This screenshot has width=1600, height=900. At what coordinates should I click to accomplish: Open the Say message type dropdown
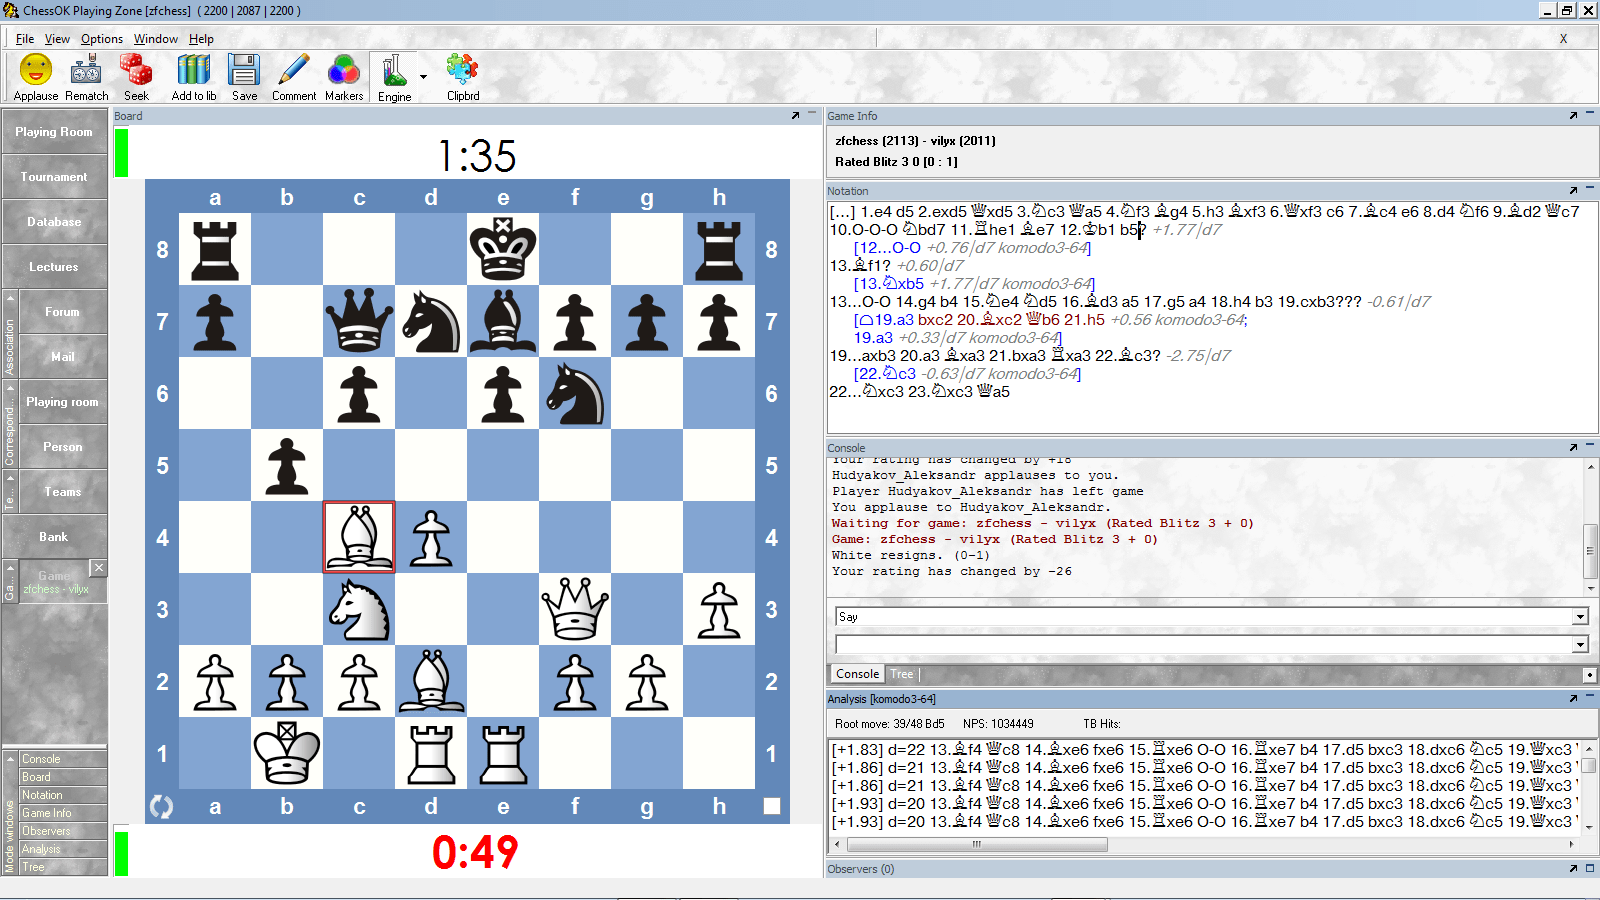(x=1580, y=616)
